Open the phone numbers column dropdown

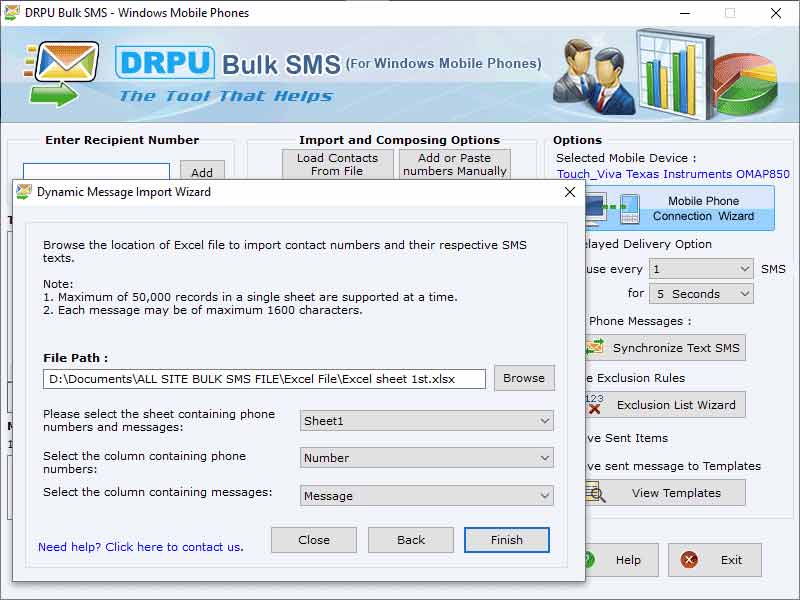coord(427,458)
